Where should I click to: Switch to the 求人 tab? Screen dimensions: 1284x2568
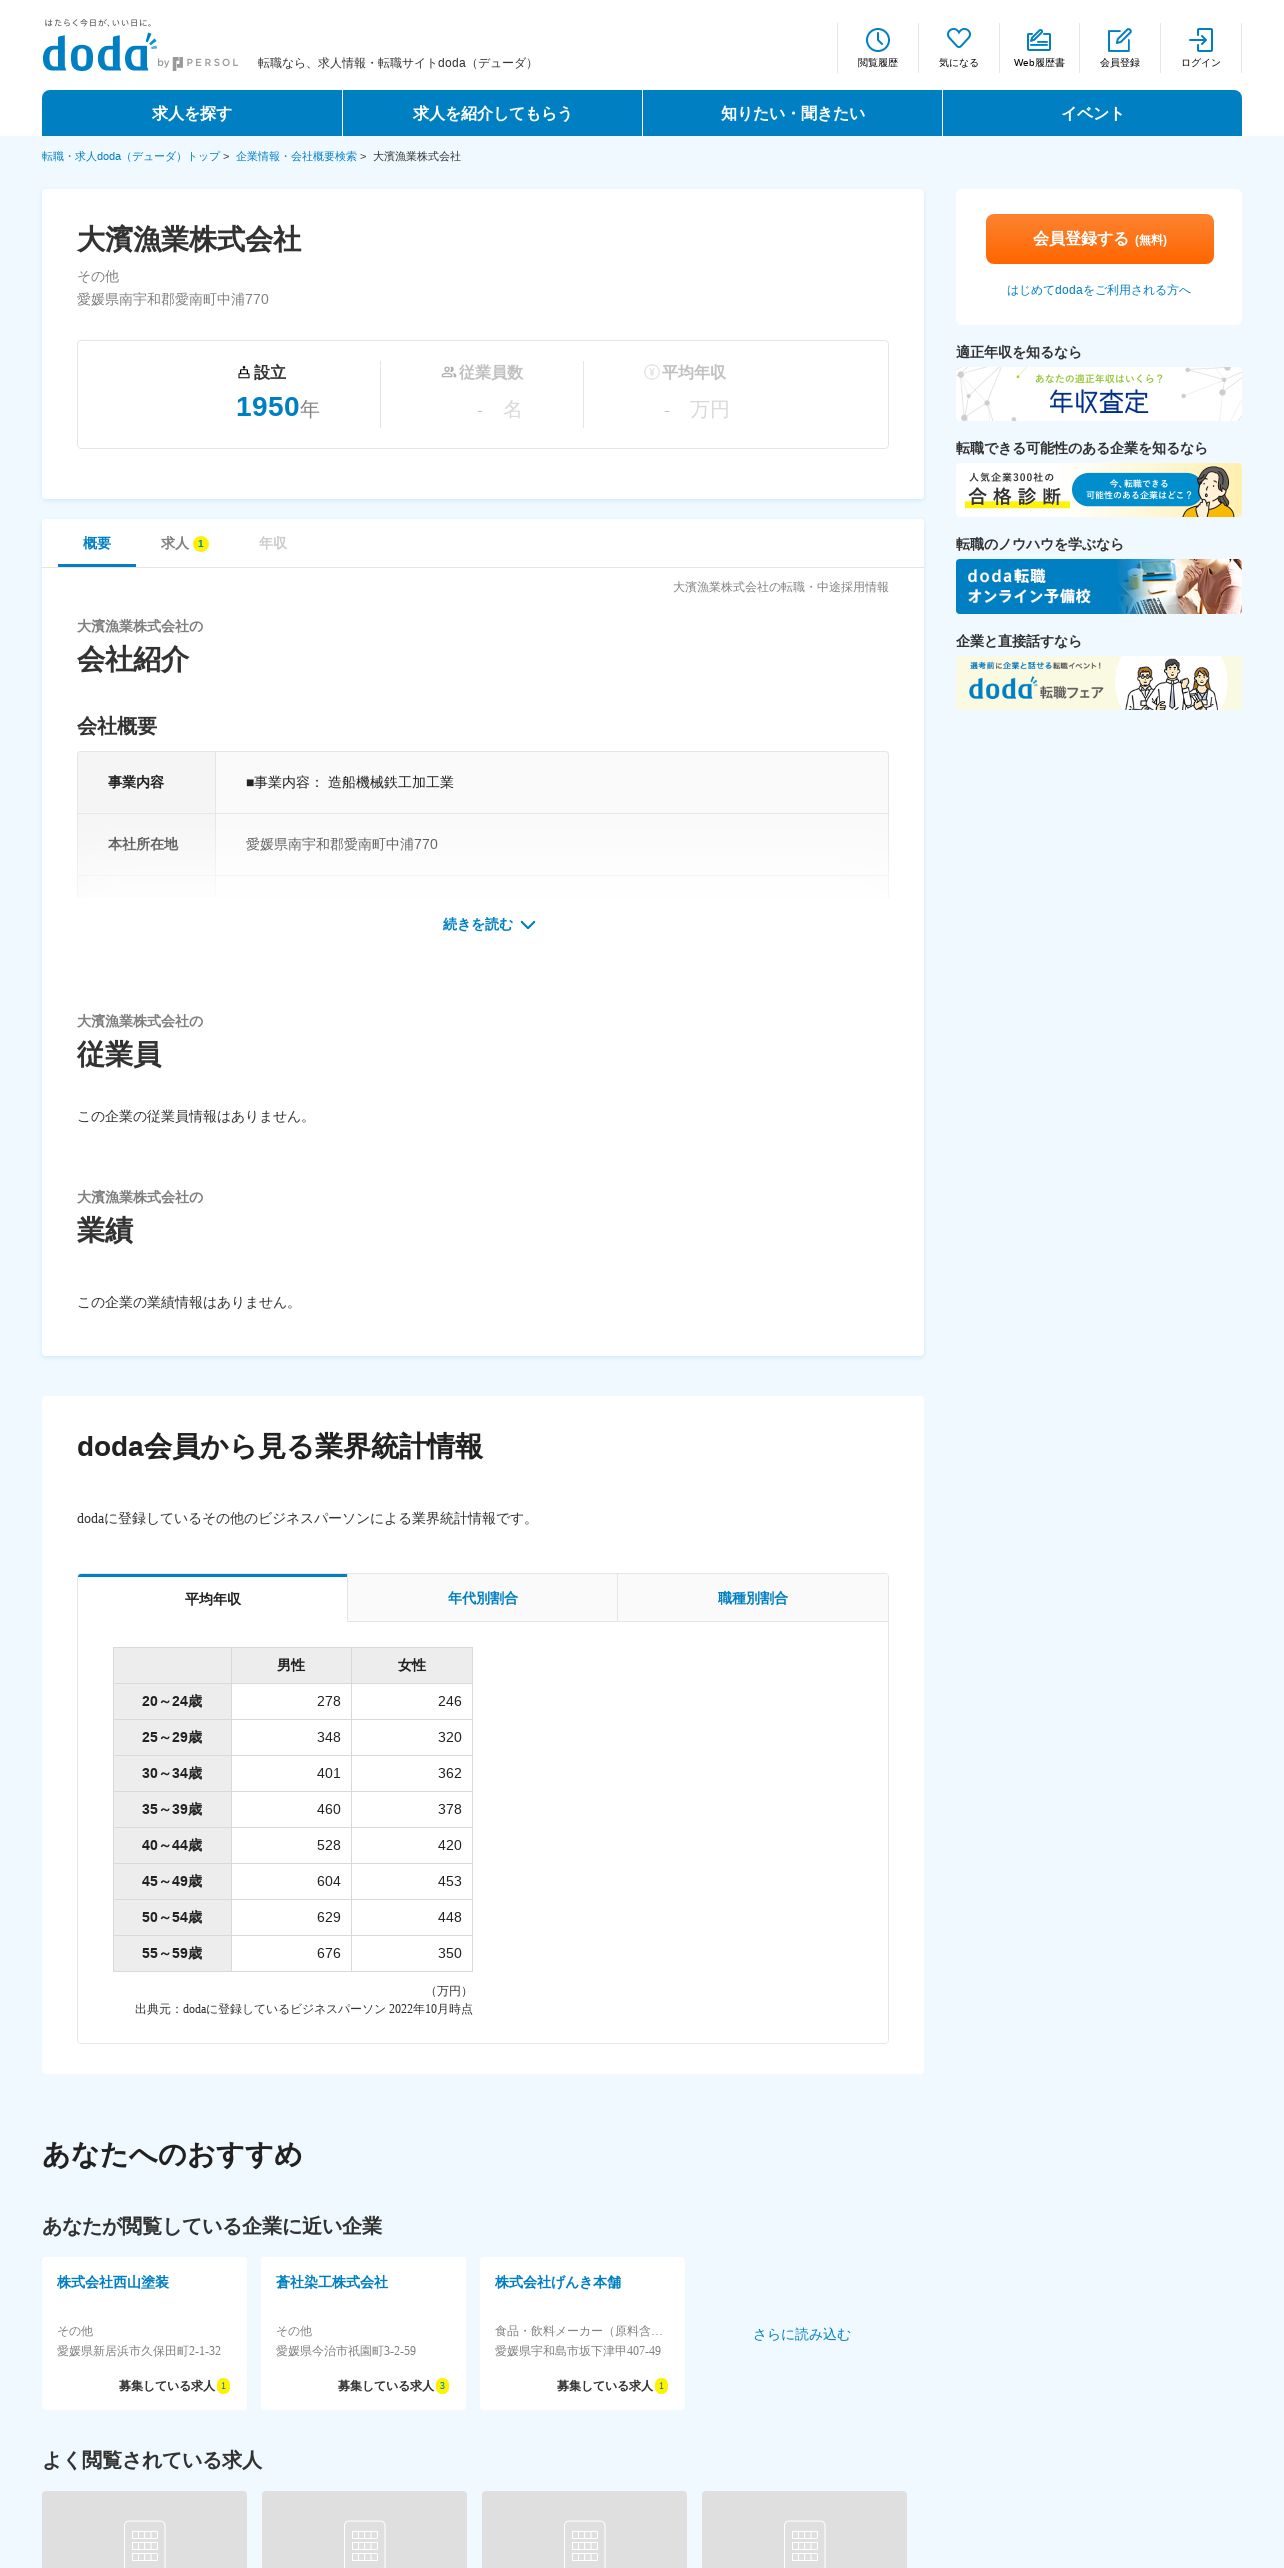(x=184, y=543)
